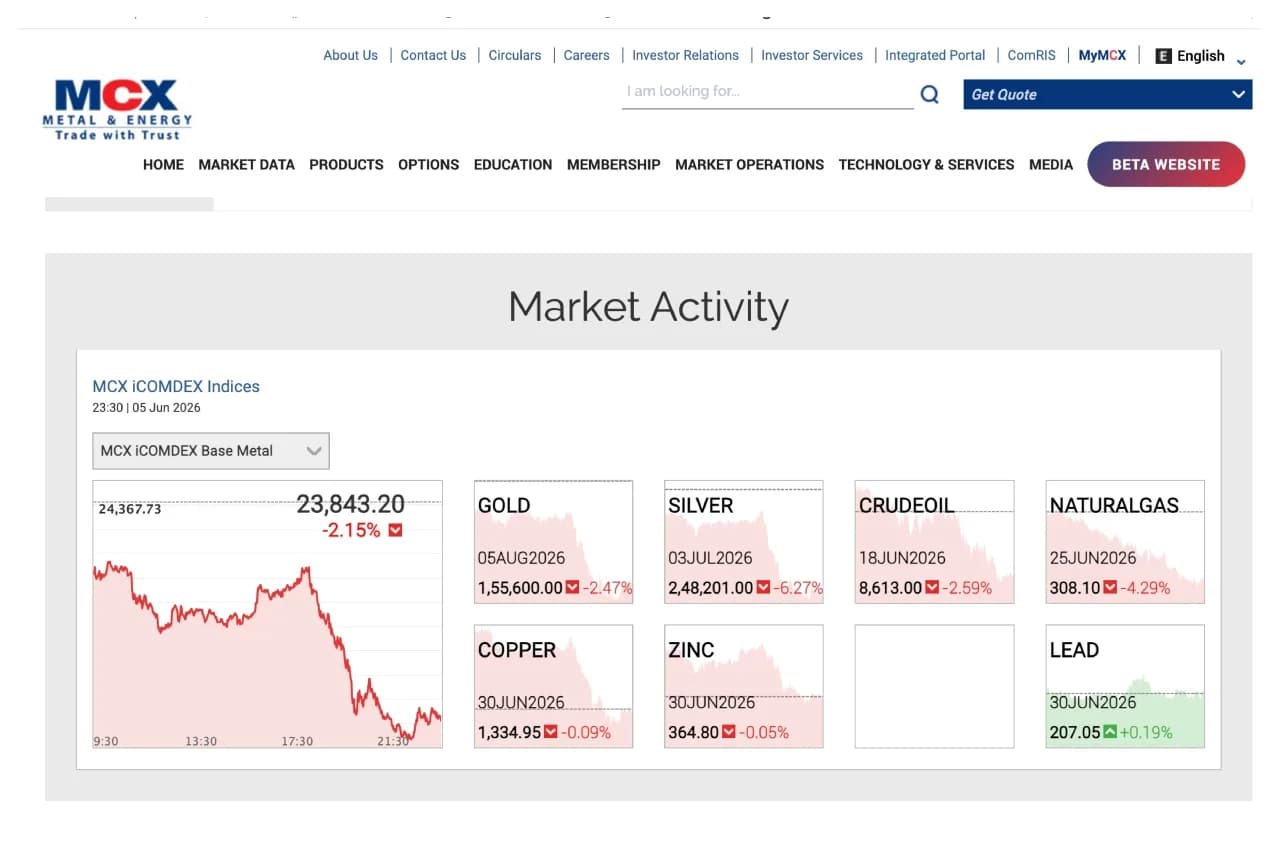The height and width of the screenshot is (850, 1280).
Task: Follow the Contact Us link
Action: pyautogui.click(x=433, y=56)
